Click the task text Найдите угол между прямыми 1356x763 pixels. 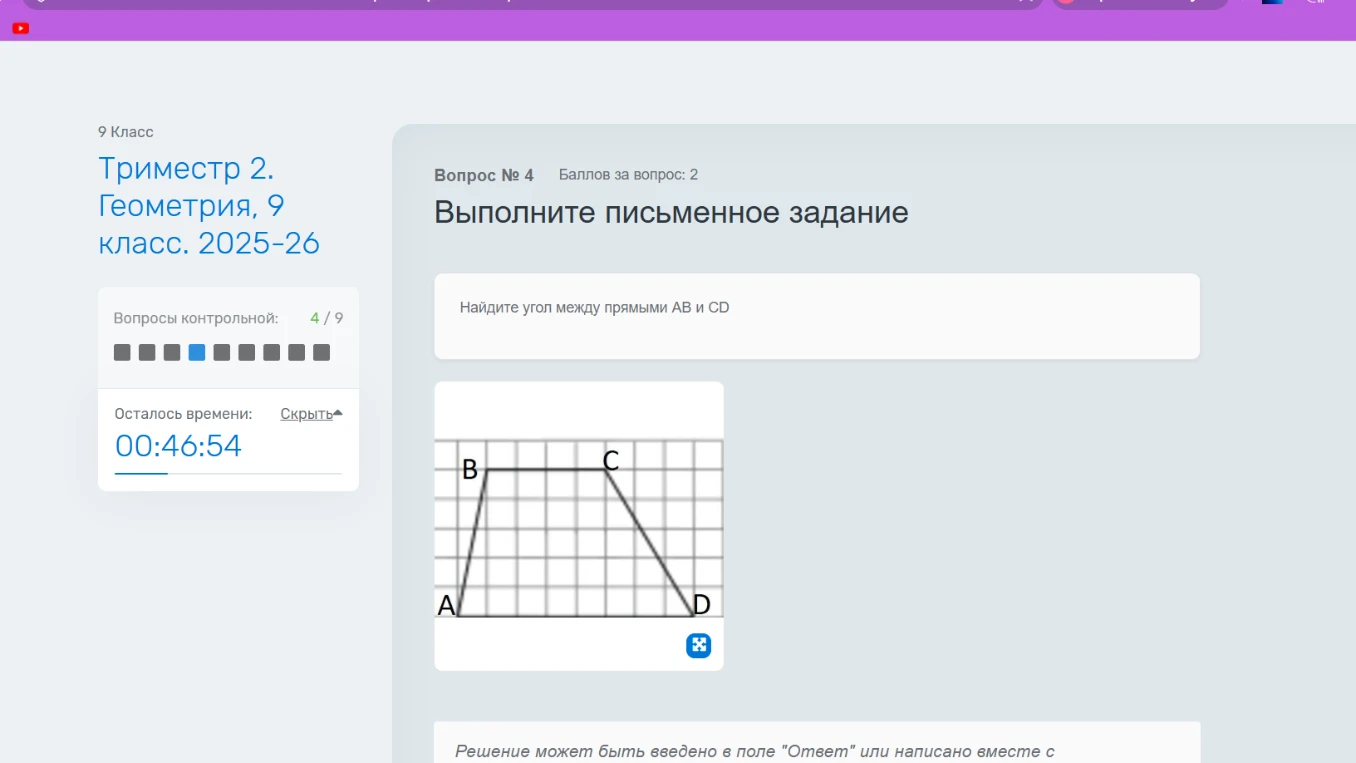click(594, 308)
